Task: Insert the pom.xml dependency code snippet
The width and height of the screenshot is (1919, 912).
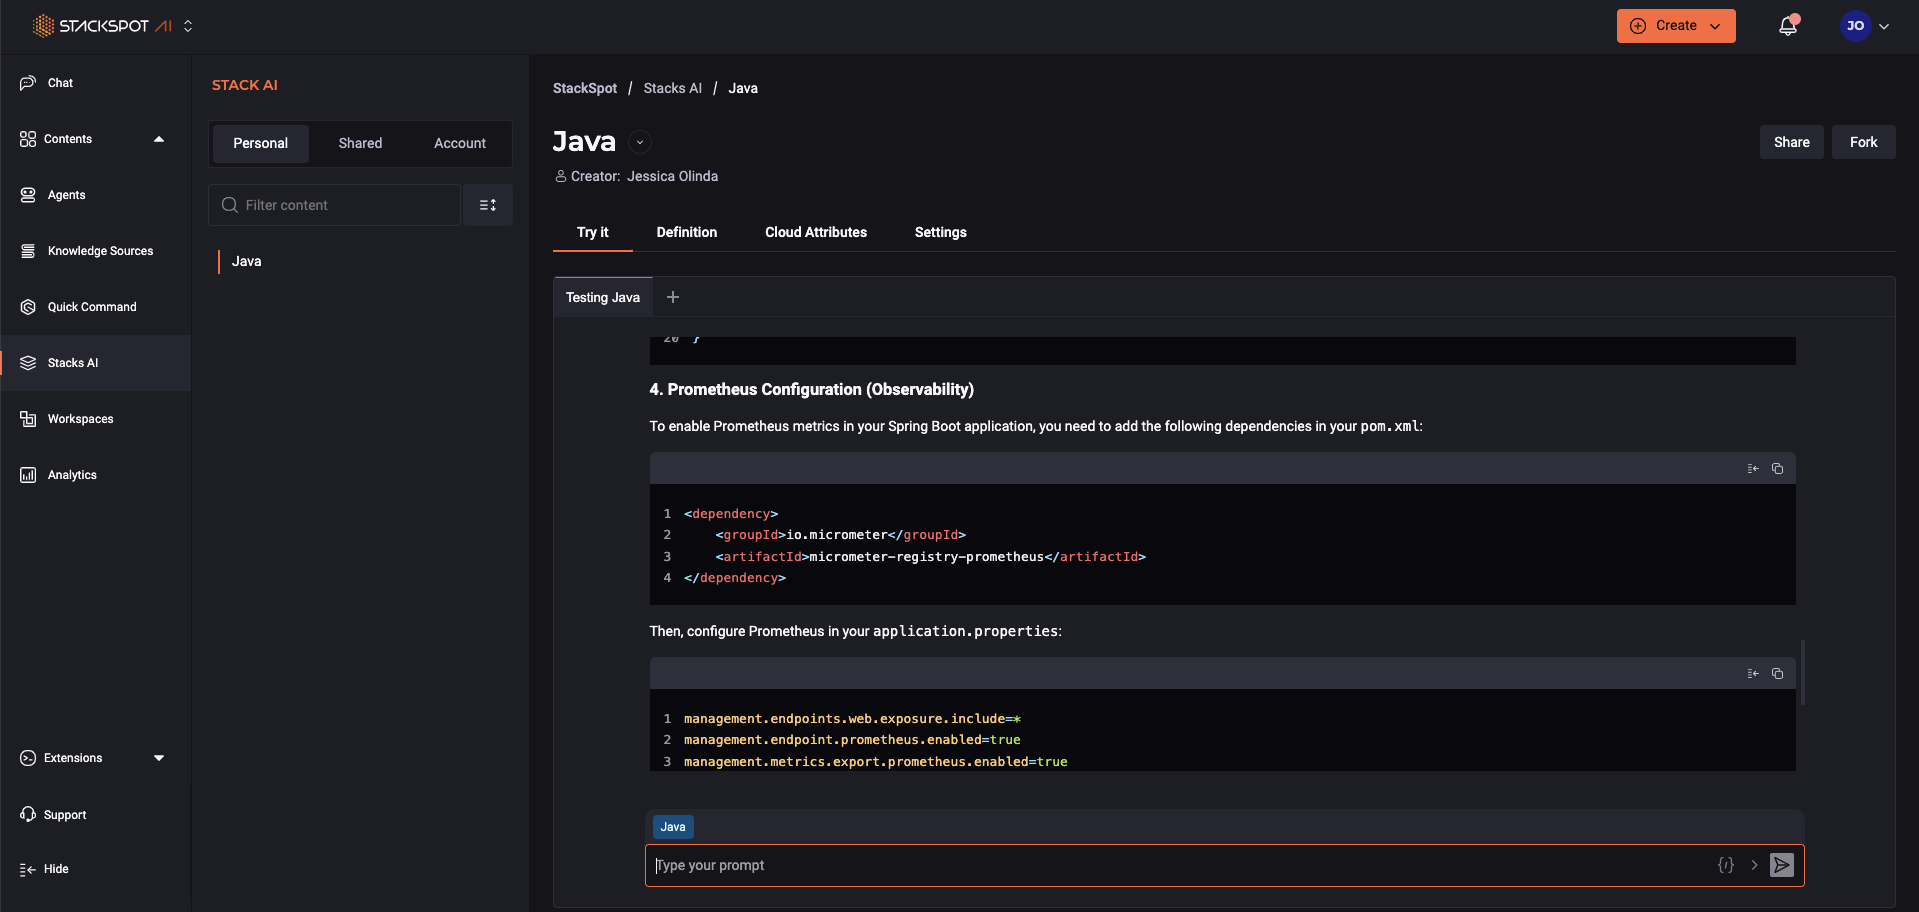Action: tap(1753, 468)
